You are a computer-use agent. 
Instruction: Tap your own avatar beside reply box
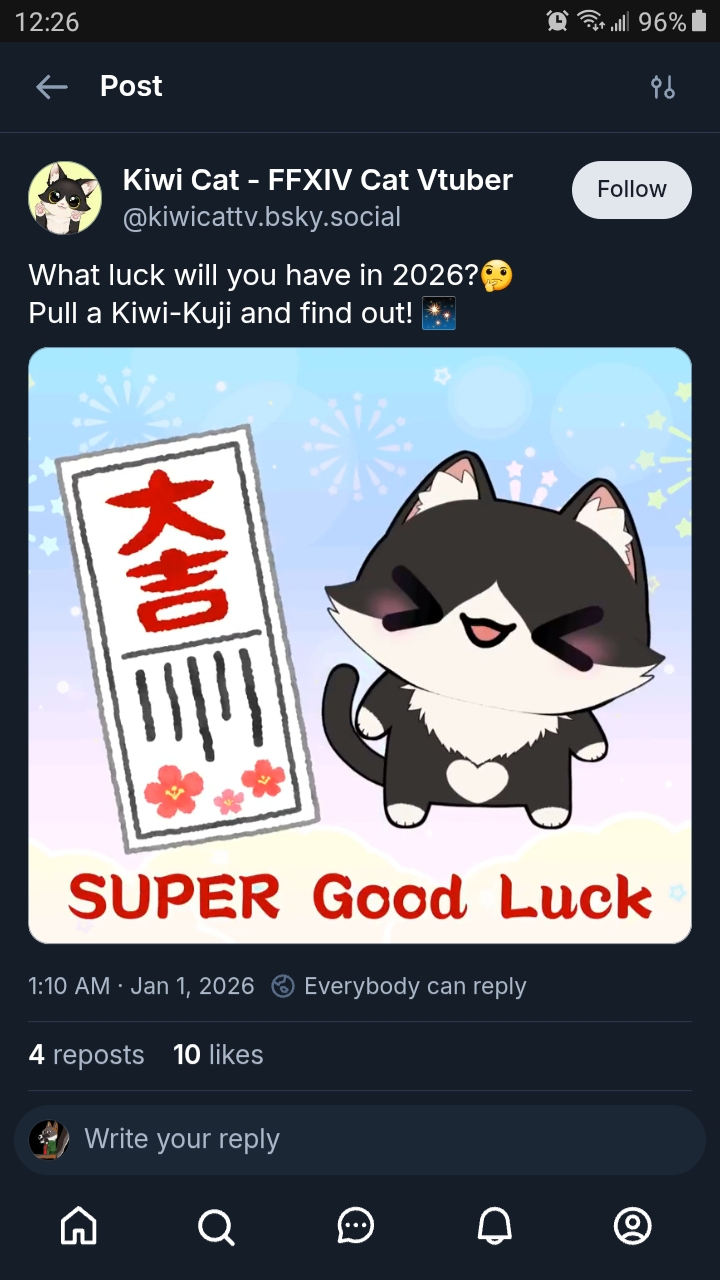tap(49, 1139)
